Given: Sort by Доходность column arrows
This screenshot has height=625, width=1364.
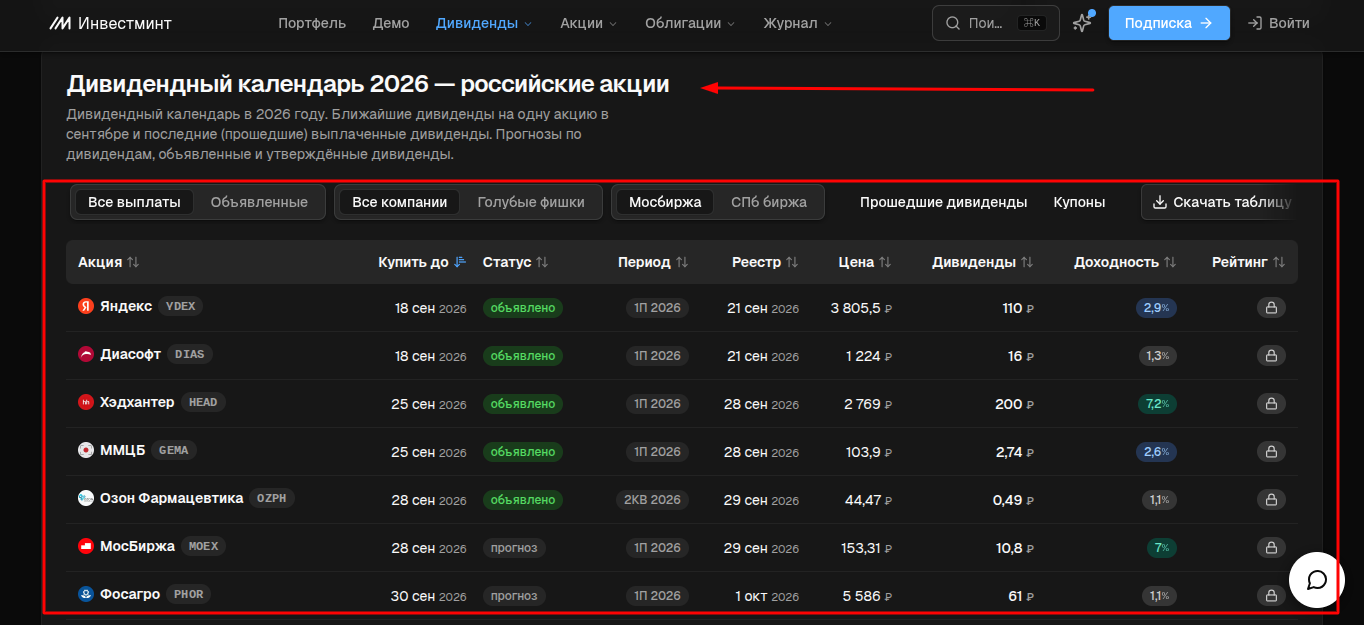Looking at the screenshot, I should pos(1170,262).
